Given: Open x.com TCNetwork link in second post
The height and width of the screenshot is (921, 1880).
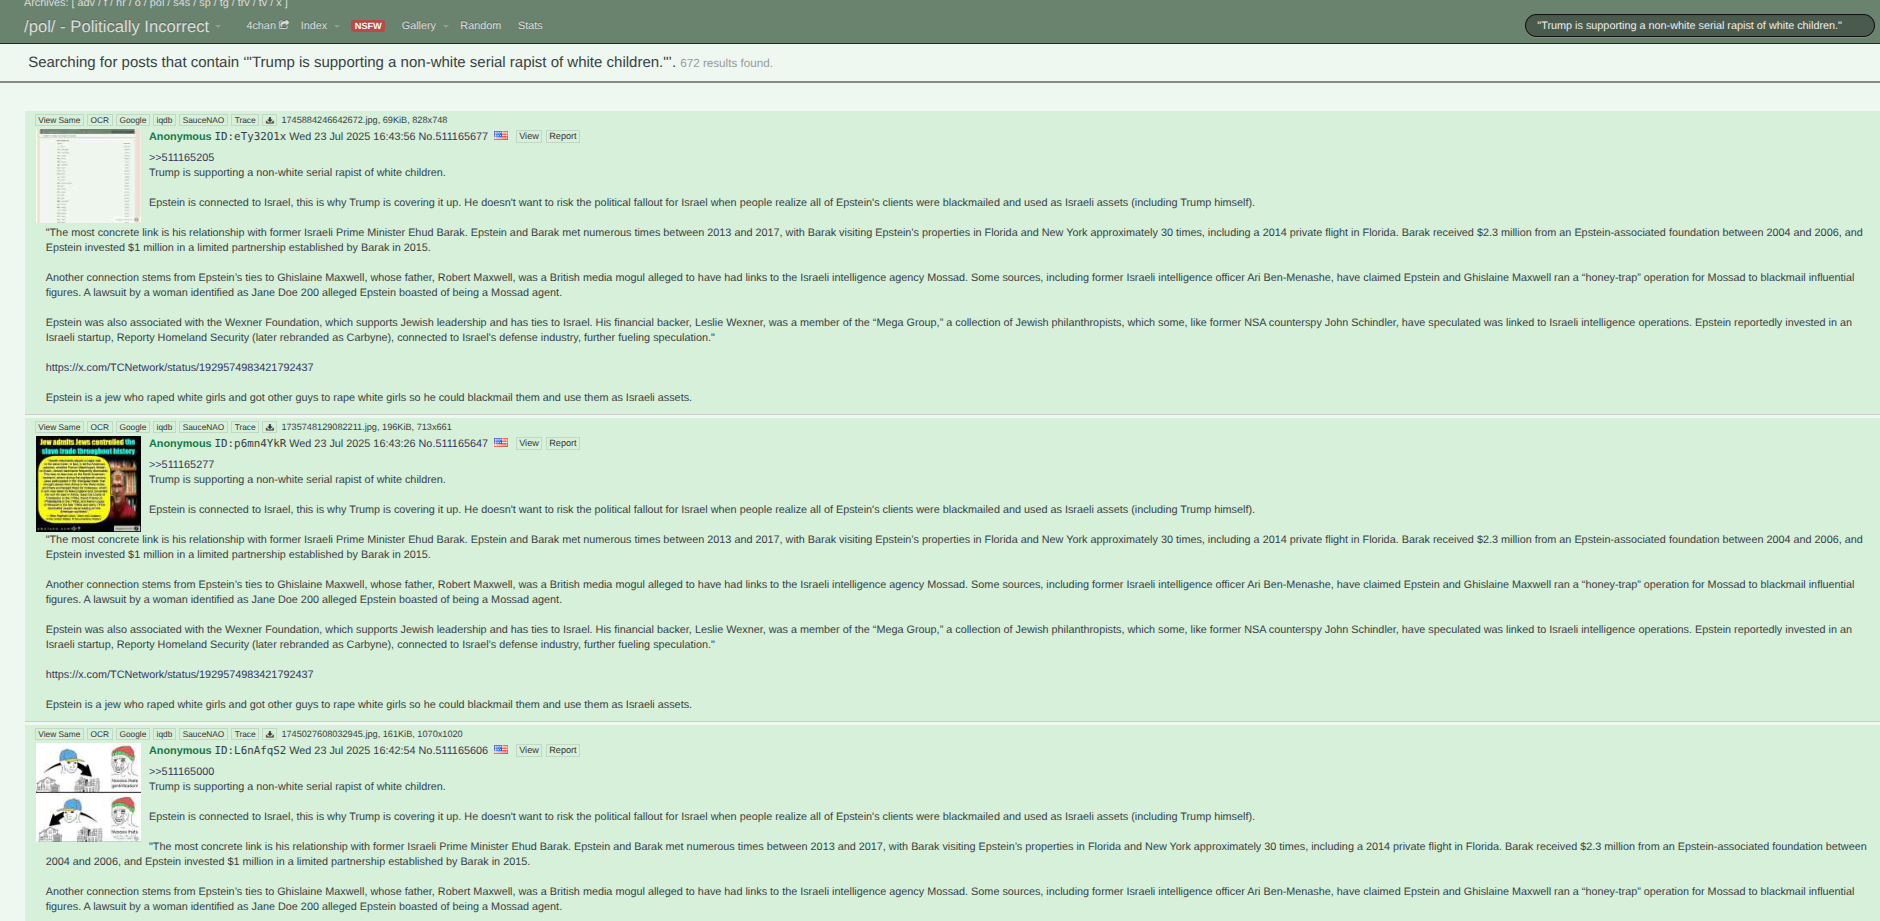Looking at the screenshot, I should tap(179, 674).
